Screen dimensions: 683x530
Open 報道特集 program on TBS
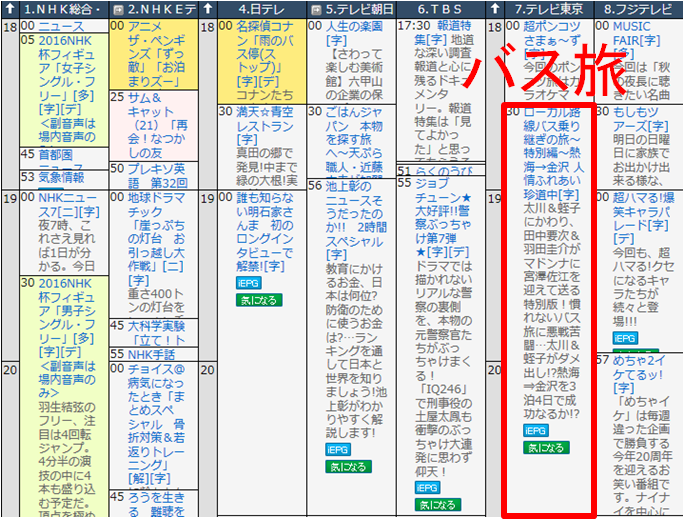(x=443, y=33)
